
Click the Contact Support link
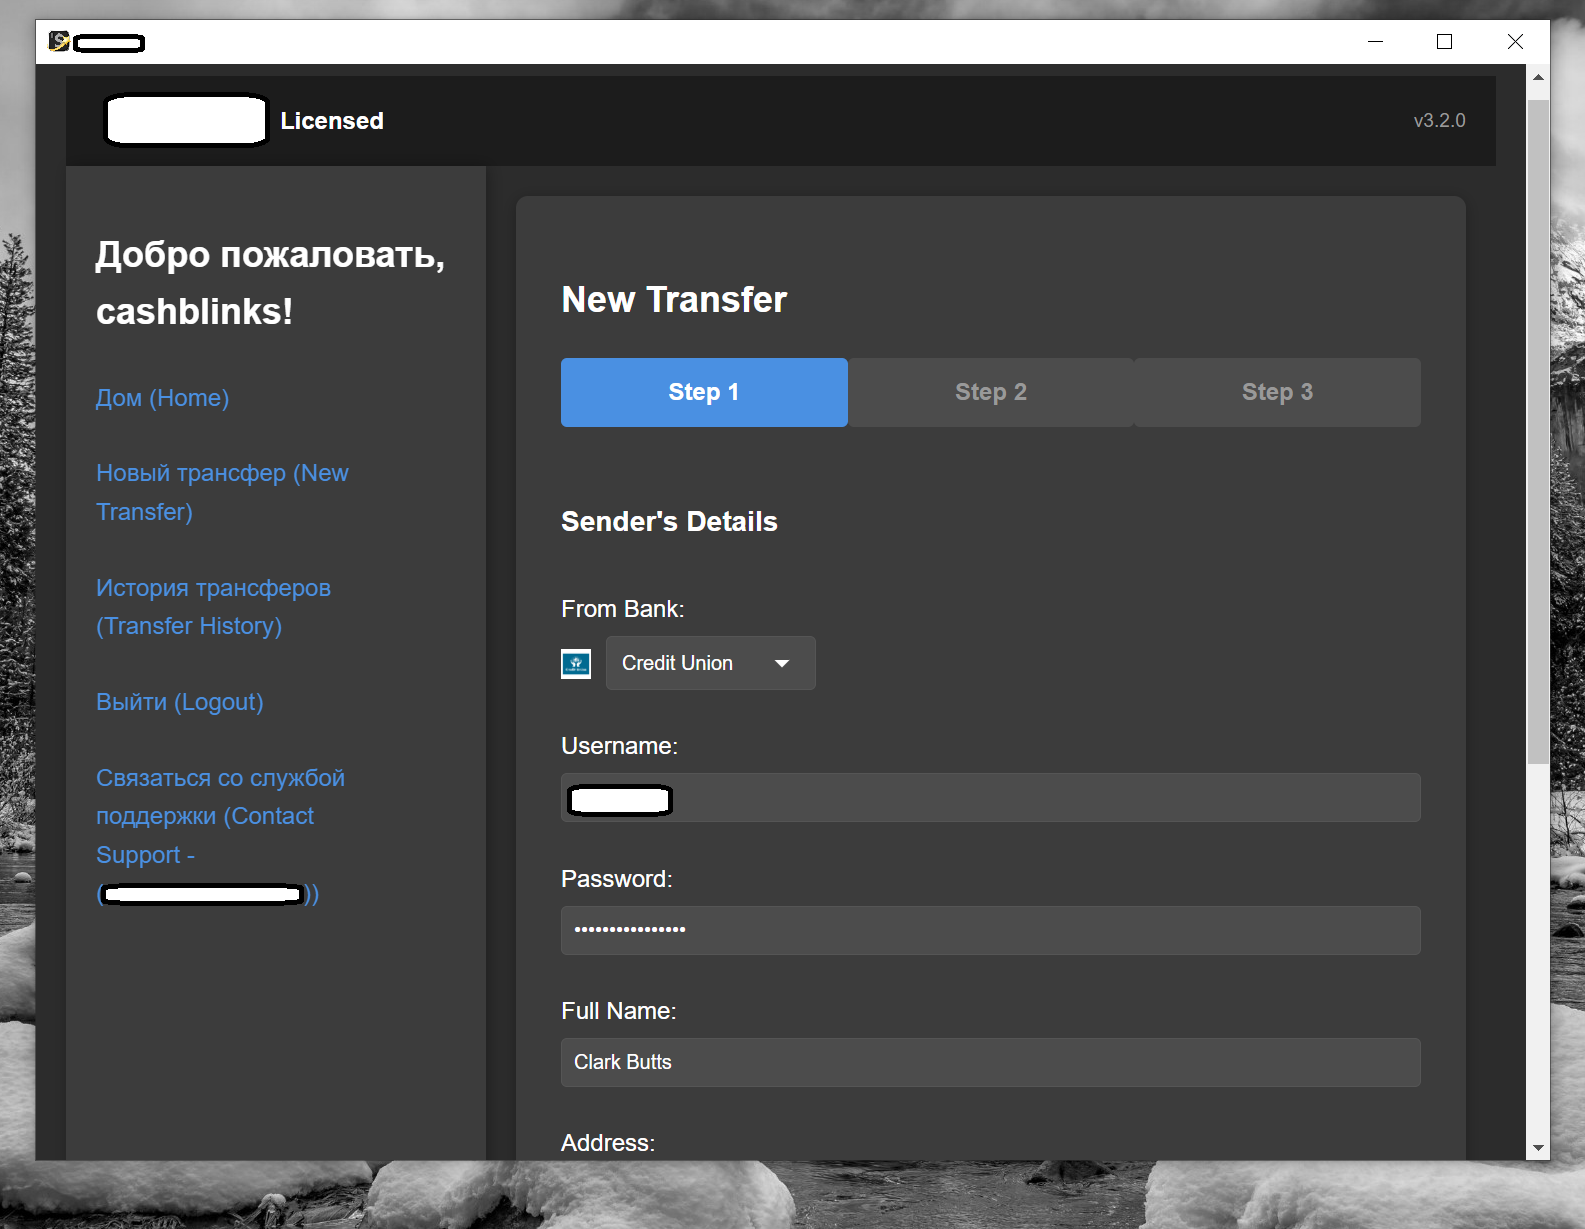pyautogui.click(x=220, y=835)
